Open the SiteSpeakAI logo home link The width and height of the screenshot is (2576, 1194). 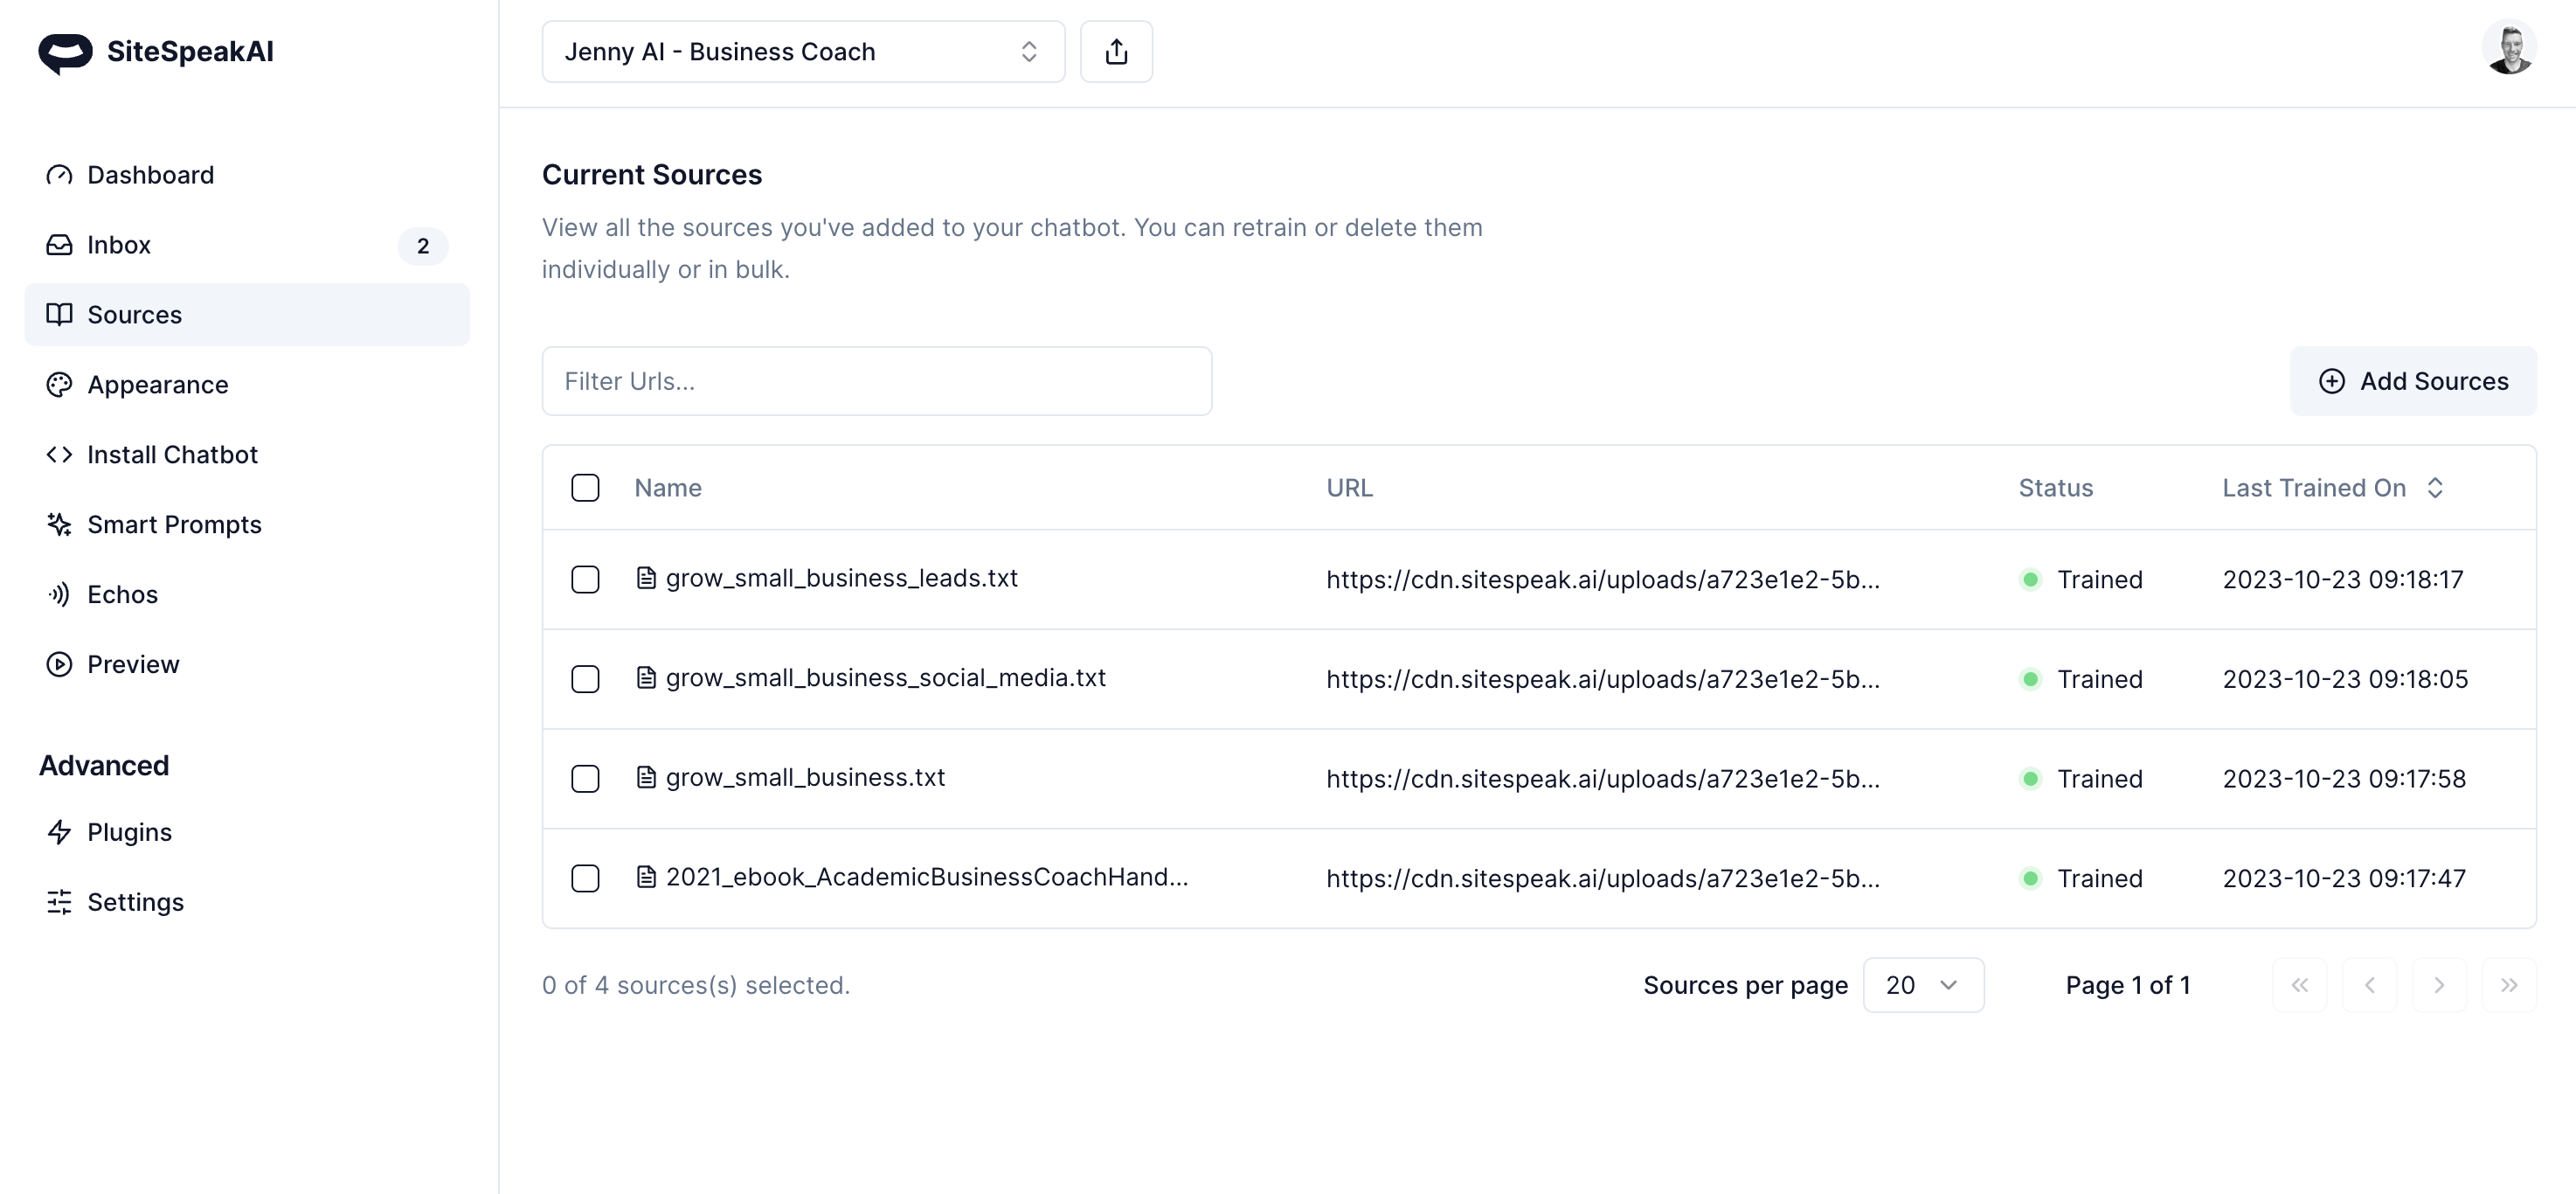click(x=156, y=52)
